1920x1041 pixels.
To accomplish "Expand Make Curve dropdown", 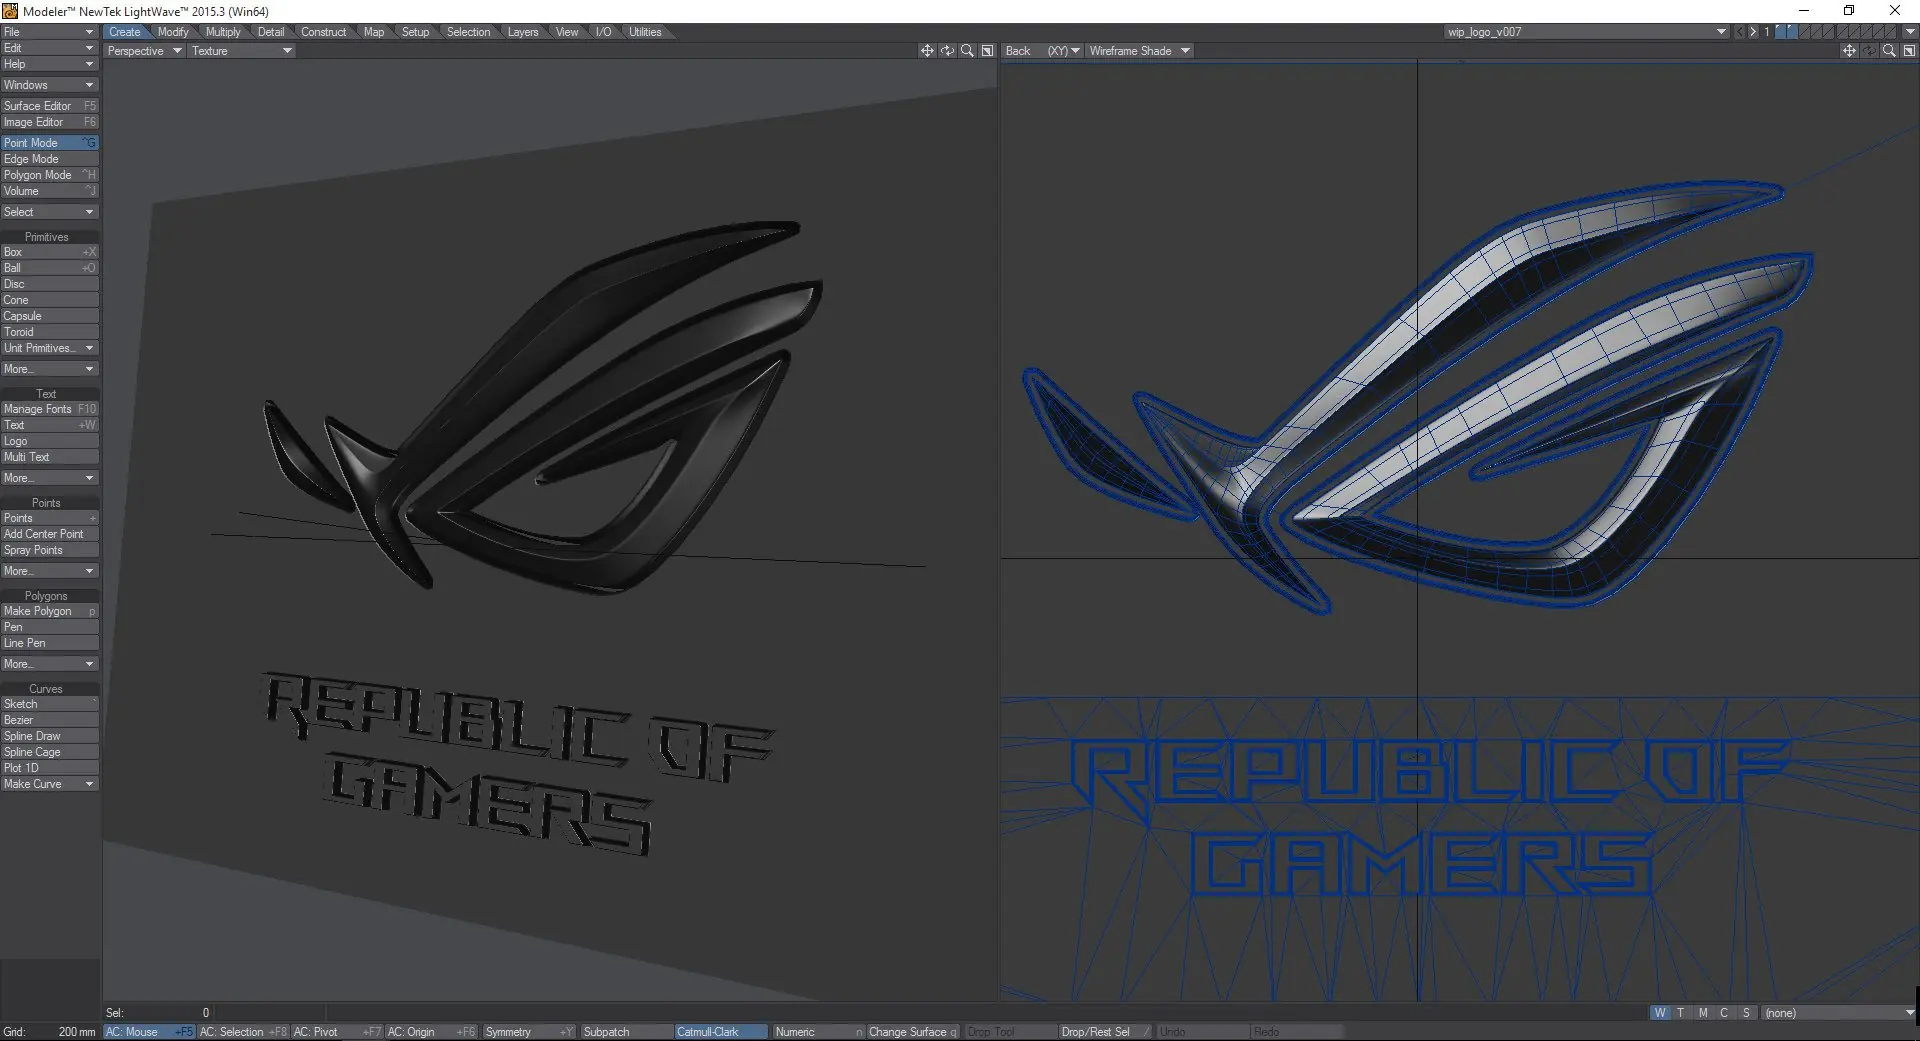I will [49, 784].
